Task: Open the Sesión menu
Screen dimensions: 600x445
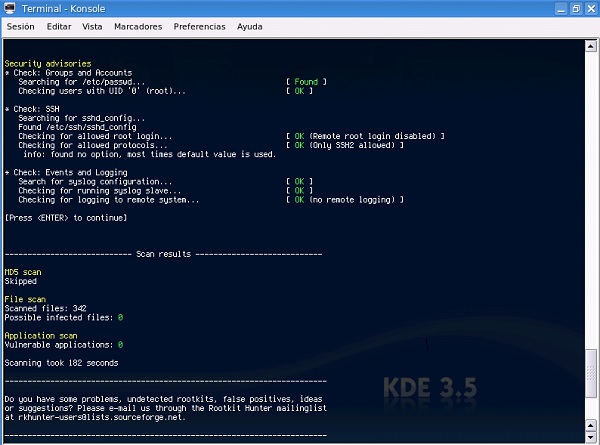Action: [20, 26]
